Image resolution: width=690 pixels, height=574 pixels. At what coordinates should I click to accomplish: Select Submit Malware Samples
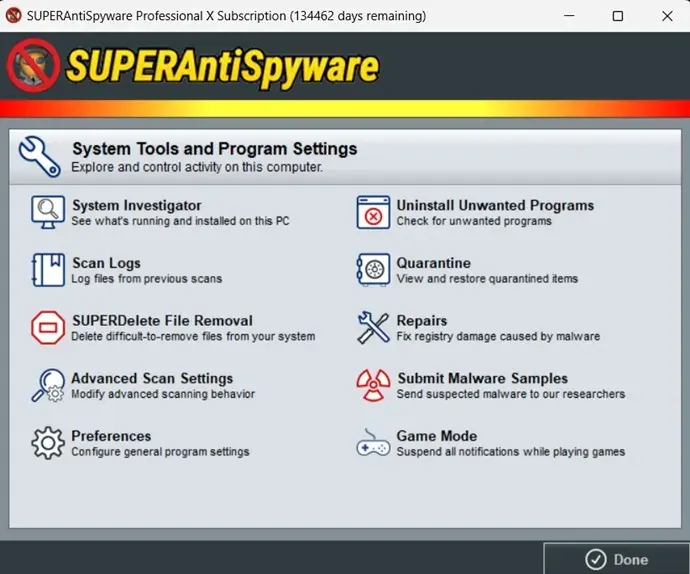483,378
